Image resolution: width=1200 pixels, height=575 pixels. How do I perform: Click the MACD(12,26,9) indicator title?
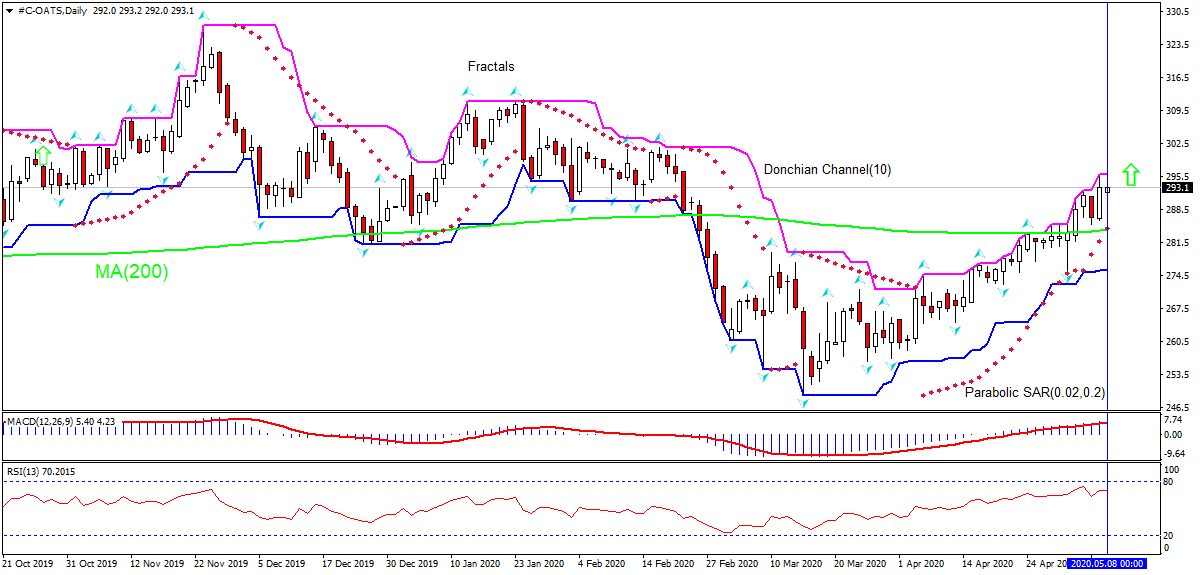47,422
